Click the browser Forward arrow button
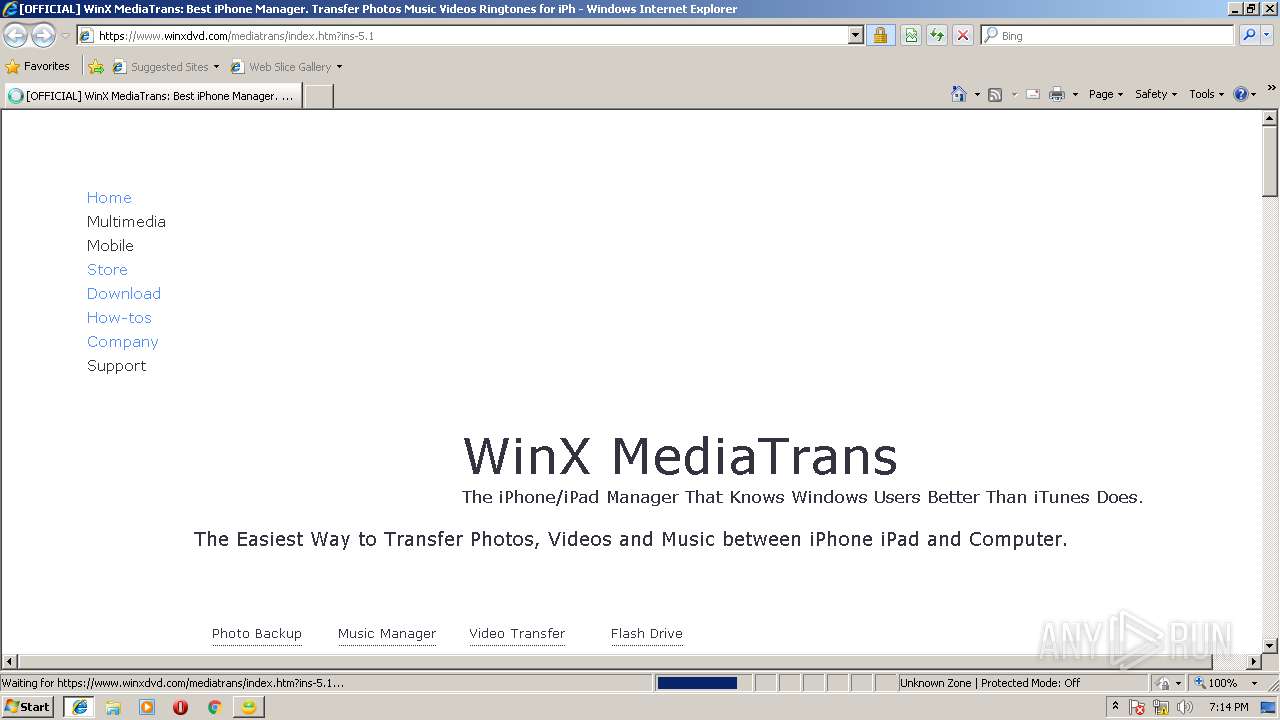1280x720 pixels. pyautogui.click(x=43, y=36)
